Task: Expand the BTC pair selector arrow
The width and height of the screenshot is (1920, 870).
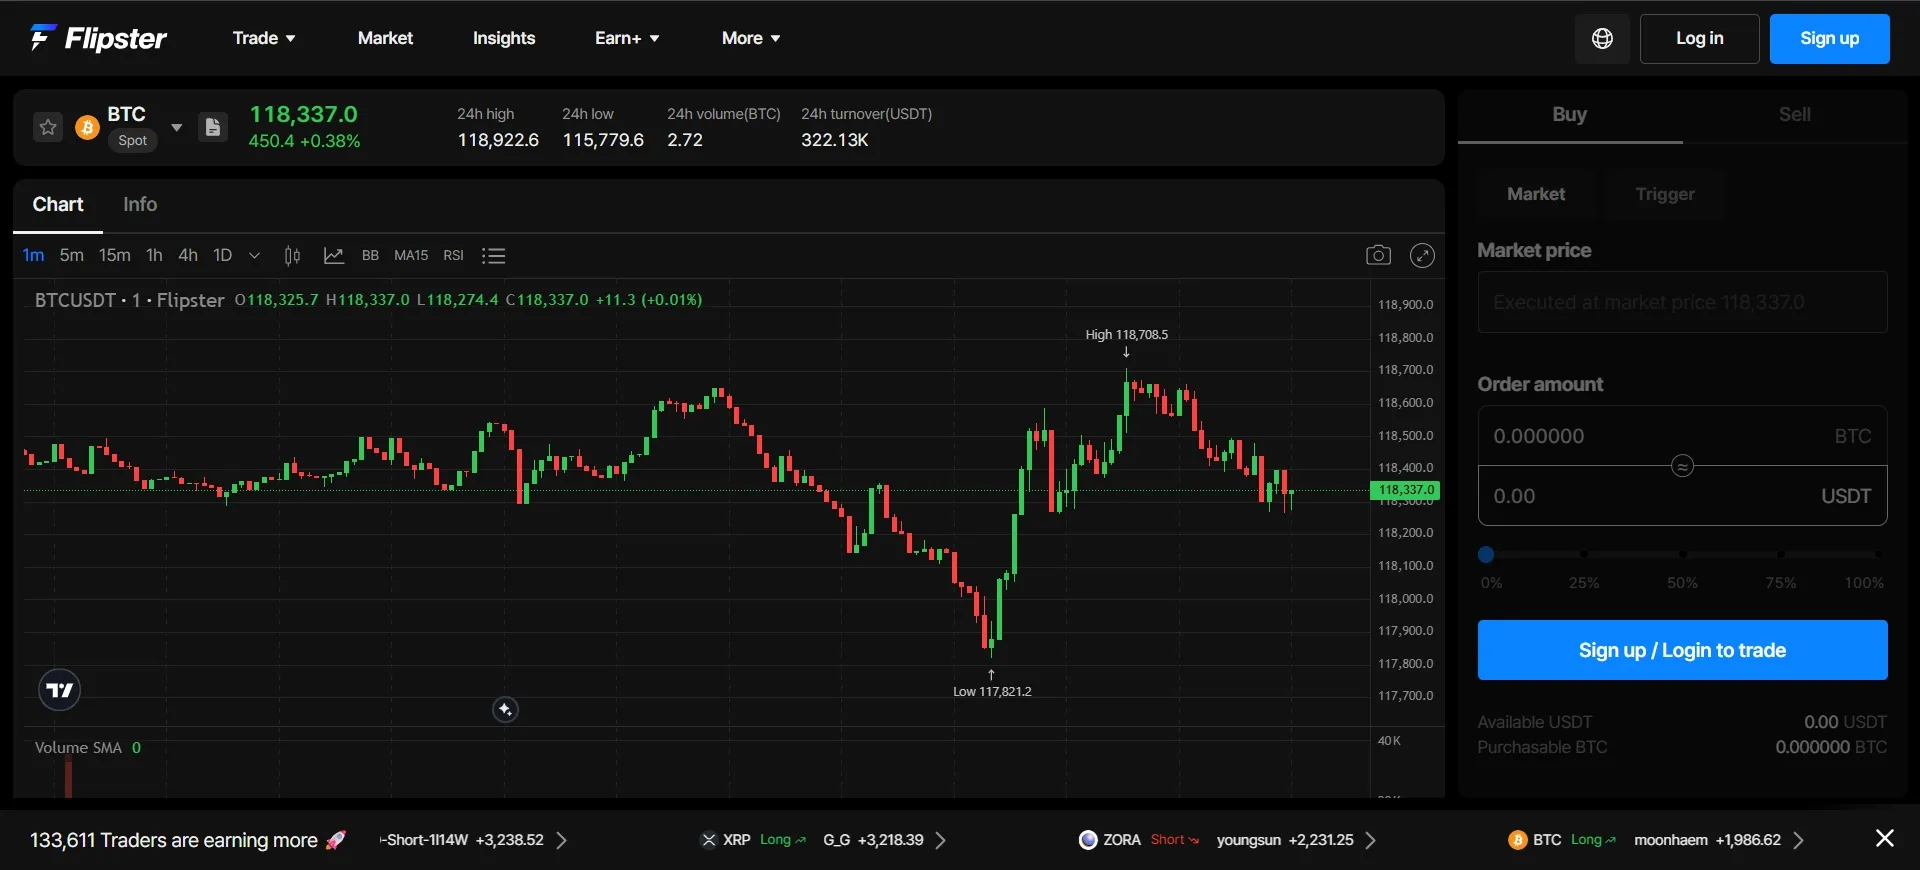Action: (x=177, y=127)
